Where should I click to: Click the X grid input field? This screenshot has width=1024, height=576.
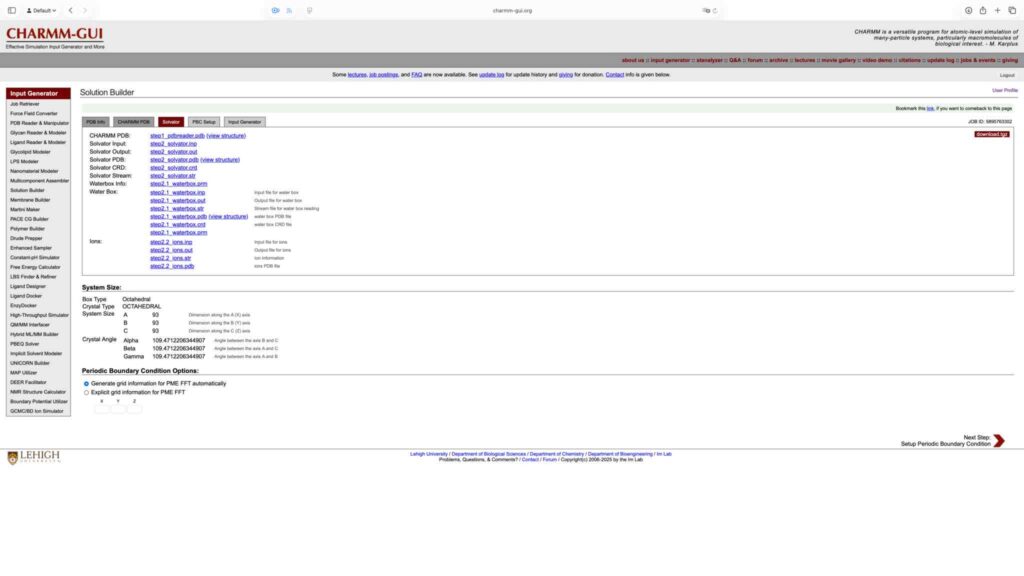coord(102,408)
